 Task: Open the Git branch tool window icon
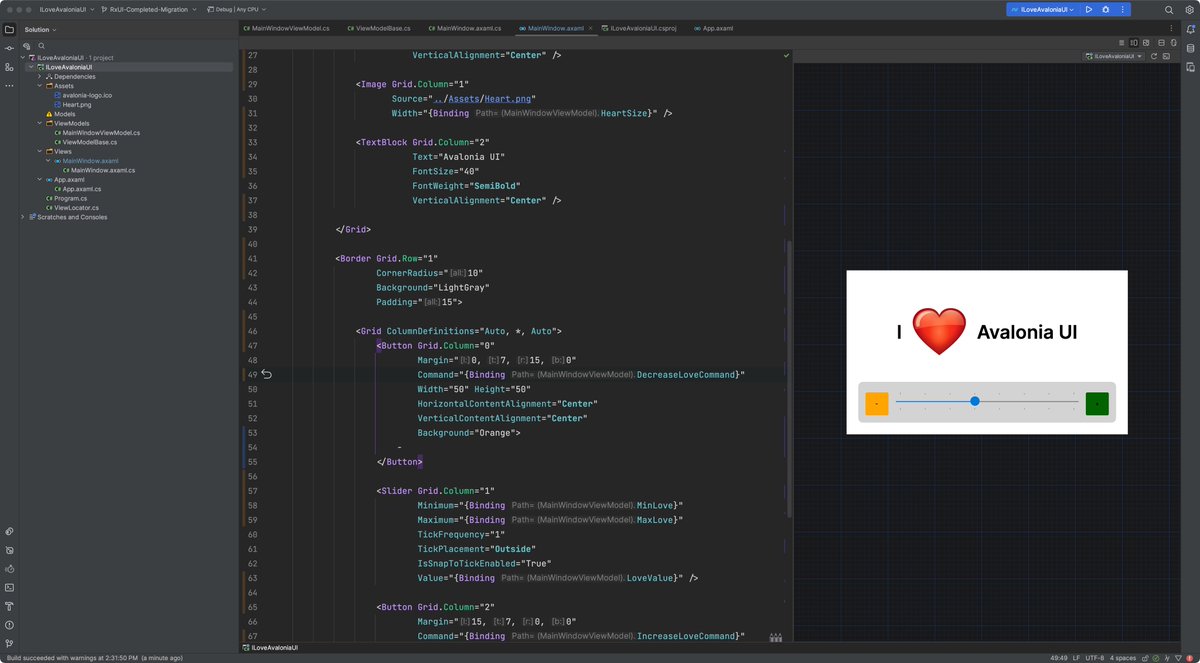(9, 644)
